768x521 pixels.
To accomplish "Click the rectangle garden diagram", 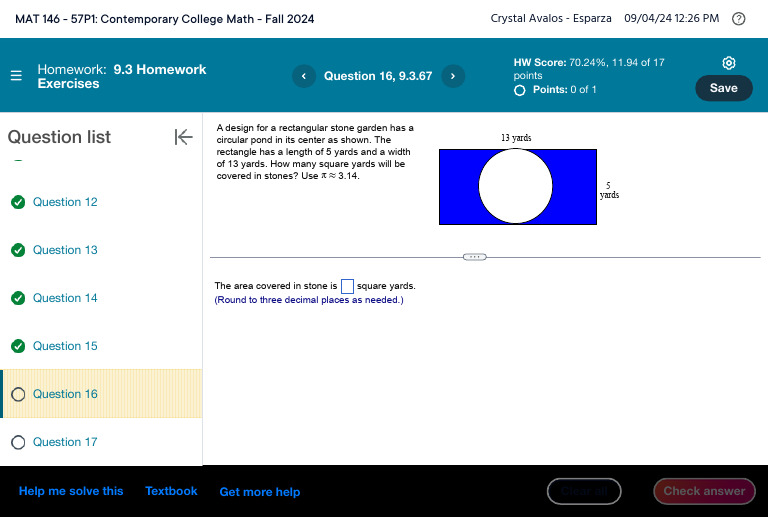I will point(518,187).
